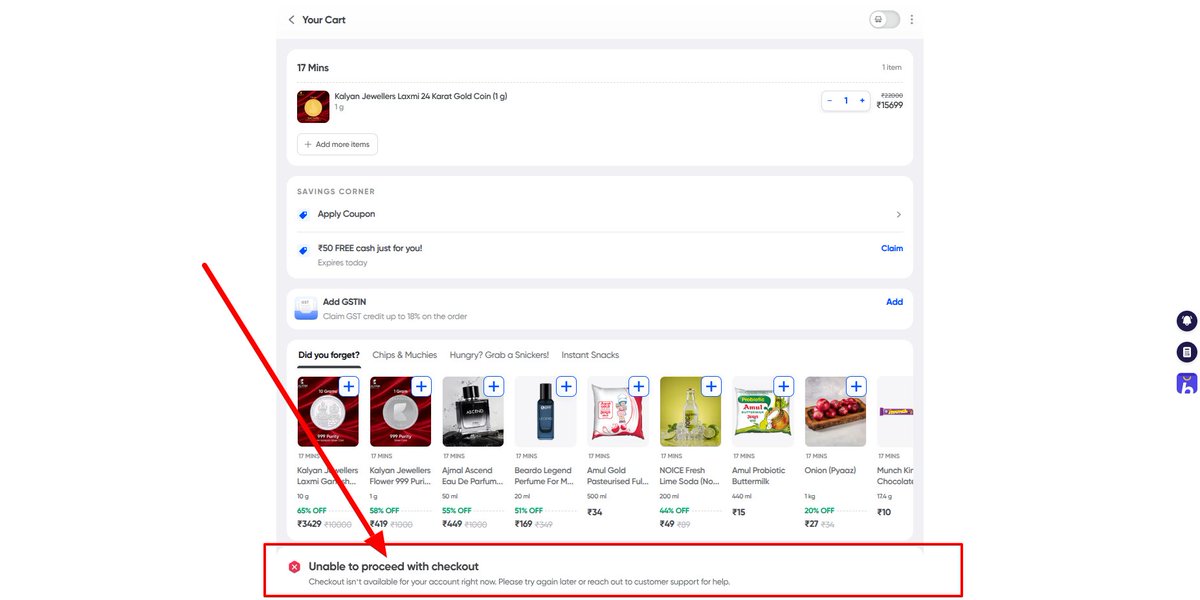Click Add to enter GSTIN
Screen dimensions: 1200x600
(894, 302)
